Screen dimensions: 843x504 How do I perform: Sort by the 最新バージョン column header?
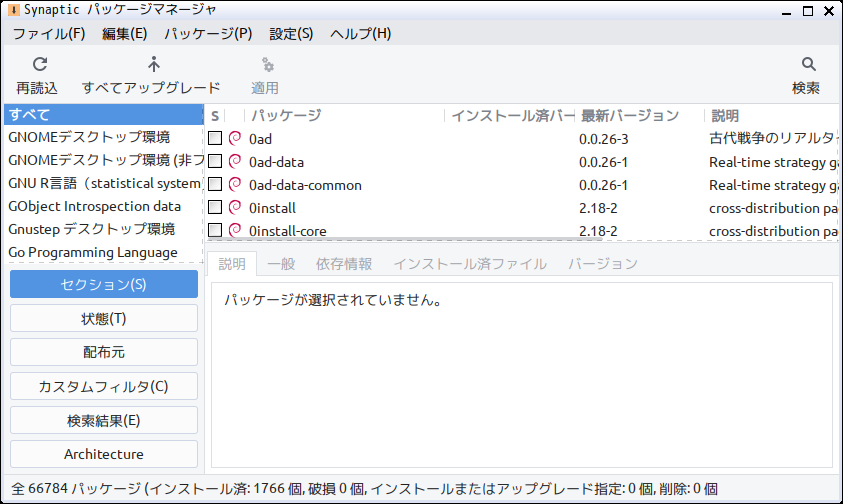pyautogui.click(x=630, y=115)
